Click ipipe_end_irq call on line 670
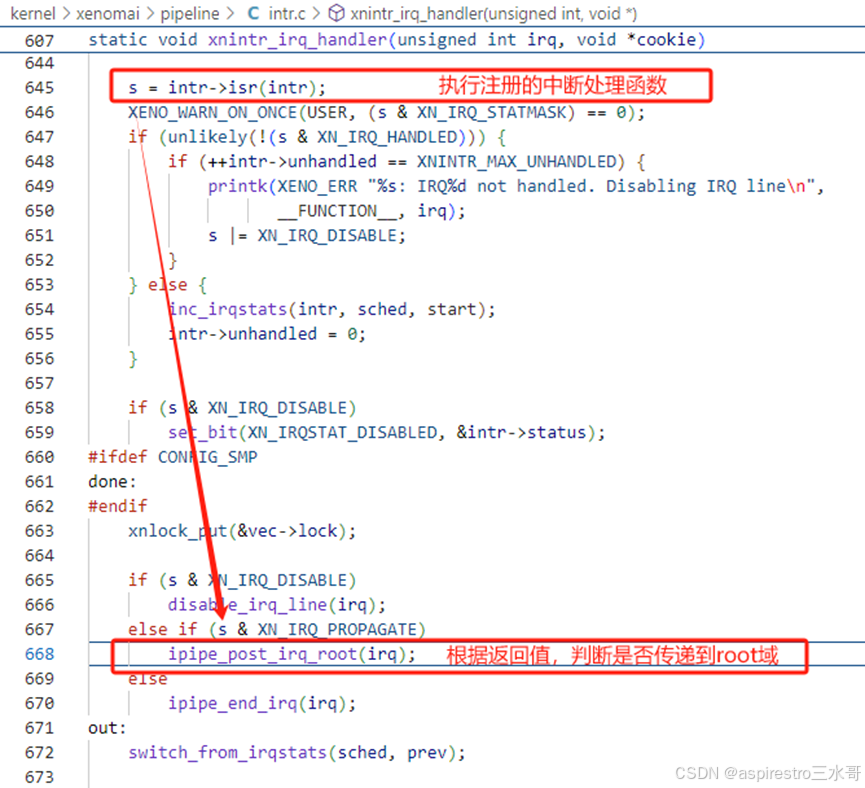Image resolution: width=865 pixels, height=788 pixels. [232, 704]
